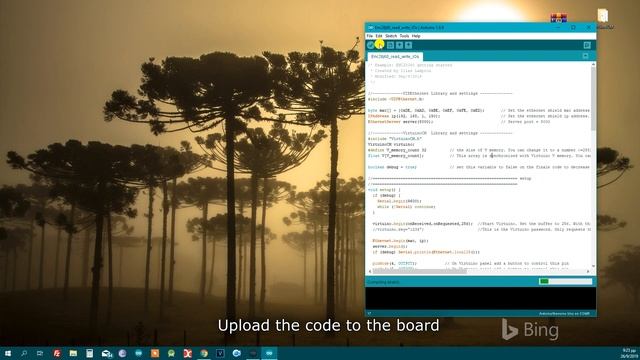Open the taskbar Search magnifier icon
Screen dimensions: 640x360
click(24, 353)
